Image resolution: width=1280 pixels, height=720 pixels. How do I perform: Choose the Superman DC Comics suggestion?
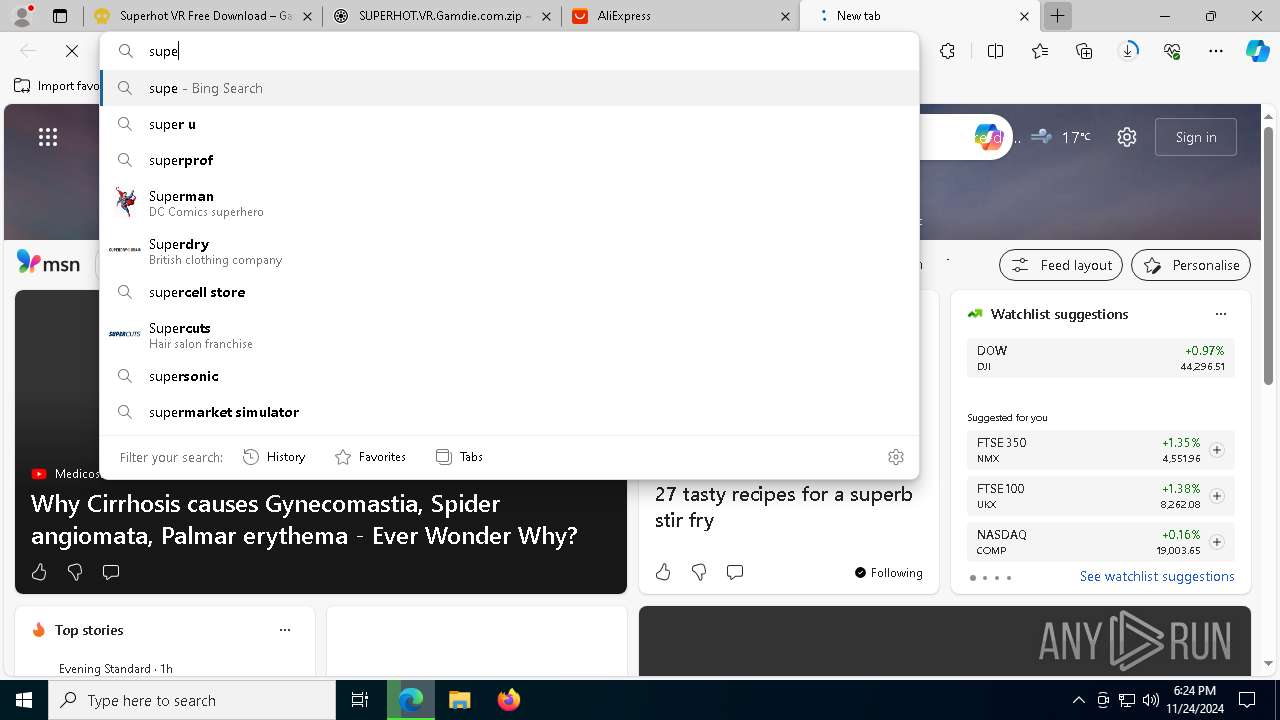(509, 203)
